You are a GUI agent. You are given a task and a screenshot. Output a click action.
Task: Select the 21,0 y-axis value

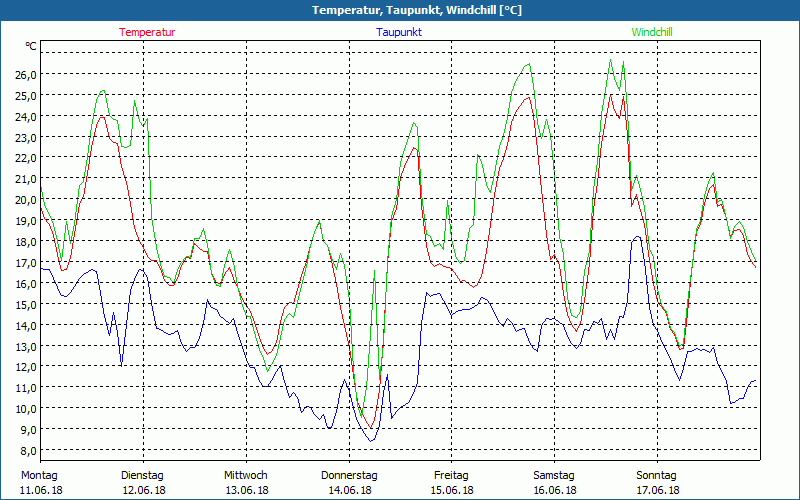point(26,179)
